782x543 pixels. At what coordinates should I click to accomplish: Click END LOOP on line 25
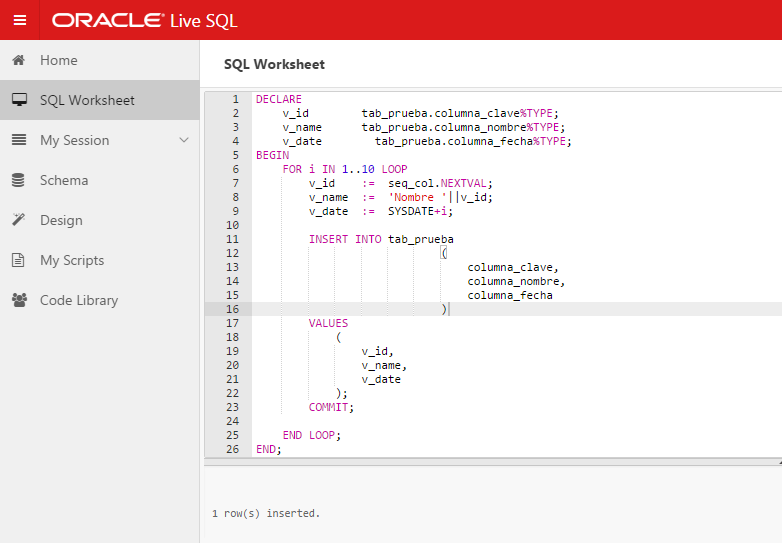coord(312,435)
